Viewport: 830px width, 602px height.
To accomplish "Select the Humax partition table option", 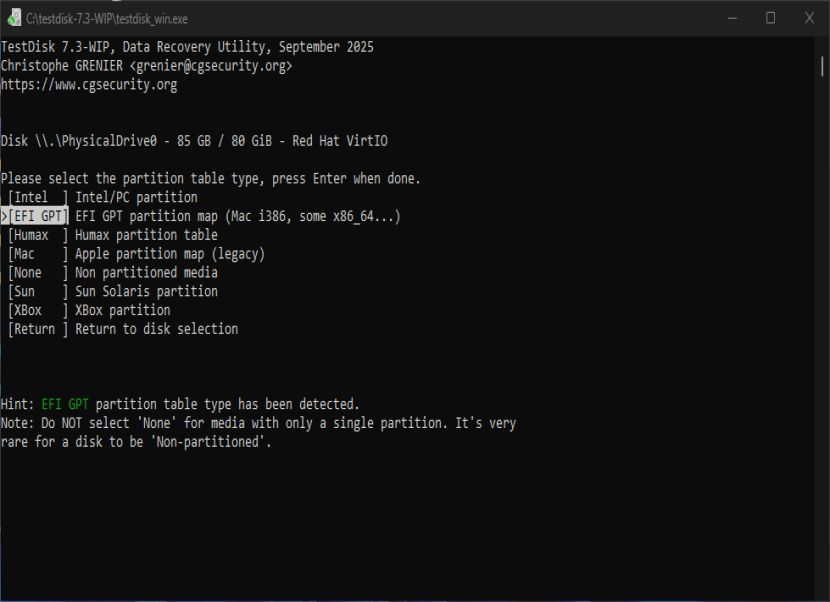I will pos(113,235).
